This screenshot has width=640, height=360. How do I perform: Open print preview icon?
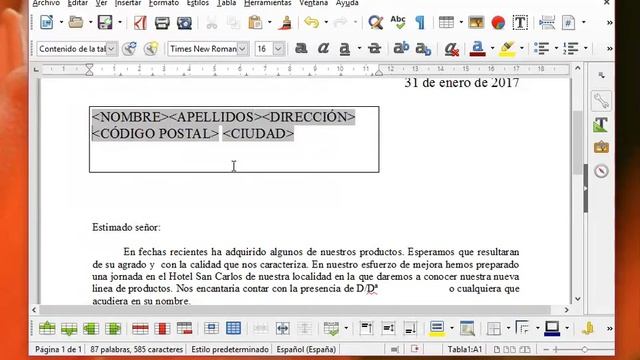[x=184, y=22]
